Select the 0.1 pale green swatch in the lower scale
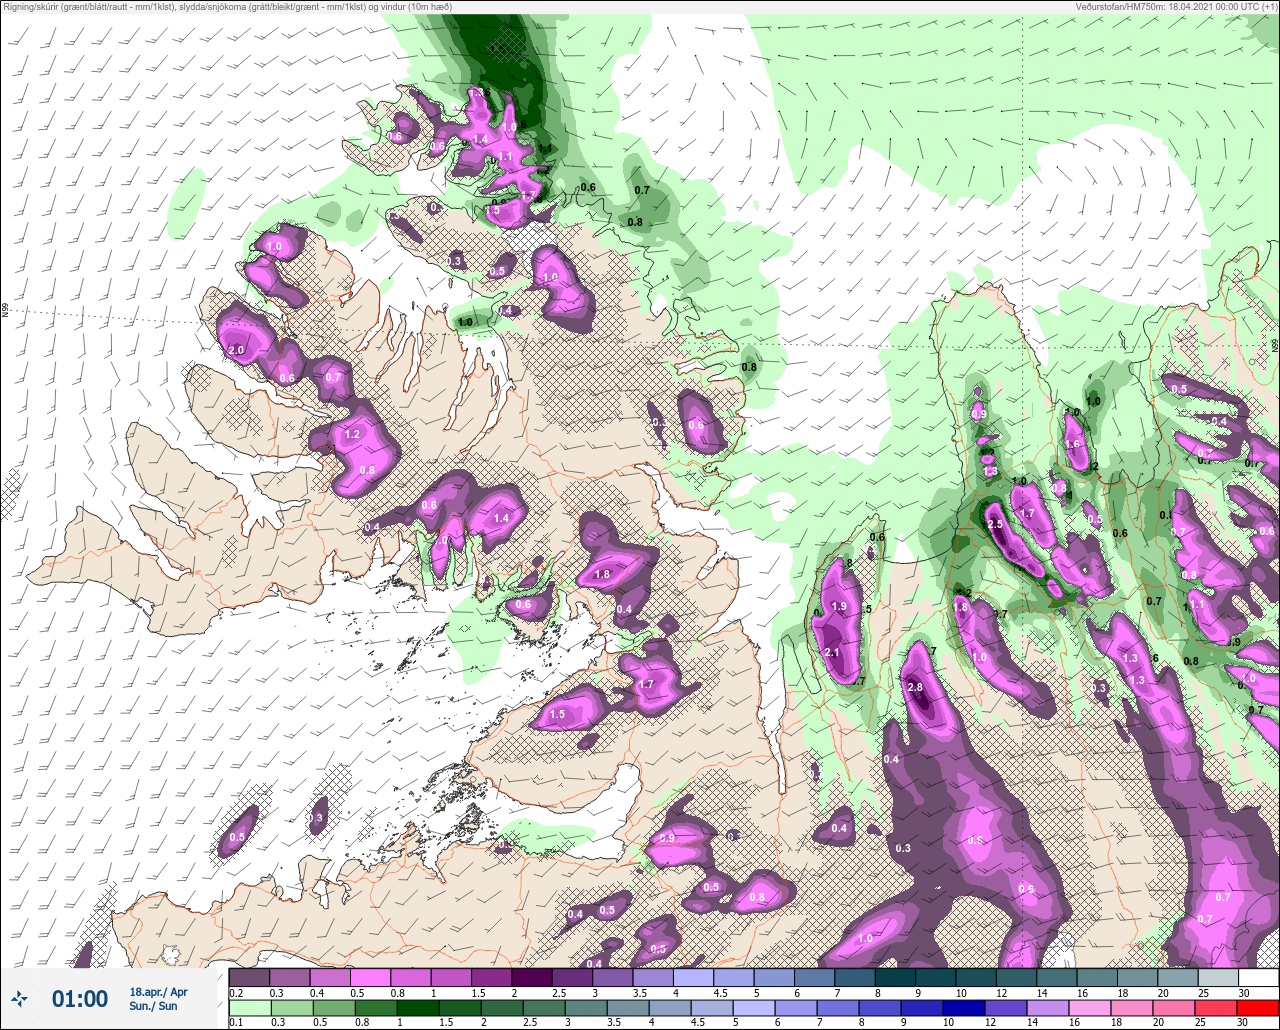The height and width of the screenshot is (1030, 1280). (x=250, y=1008)
